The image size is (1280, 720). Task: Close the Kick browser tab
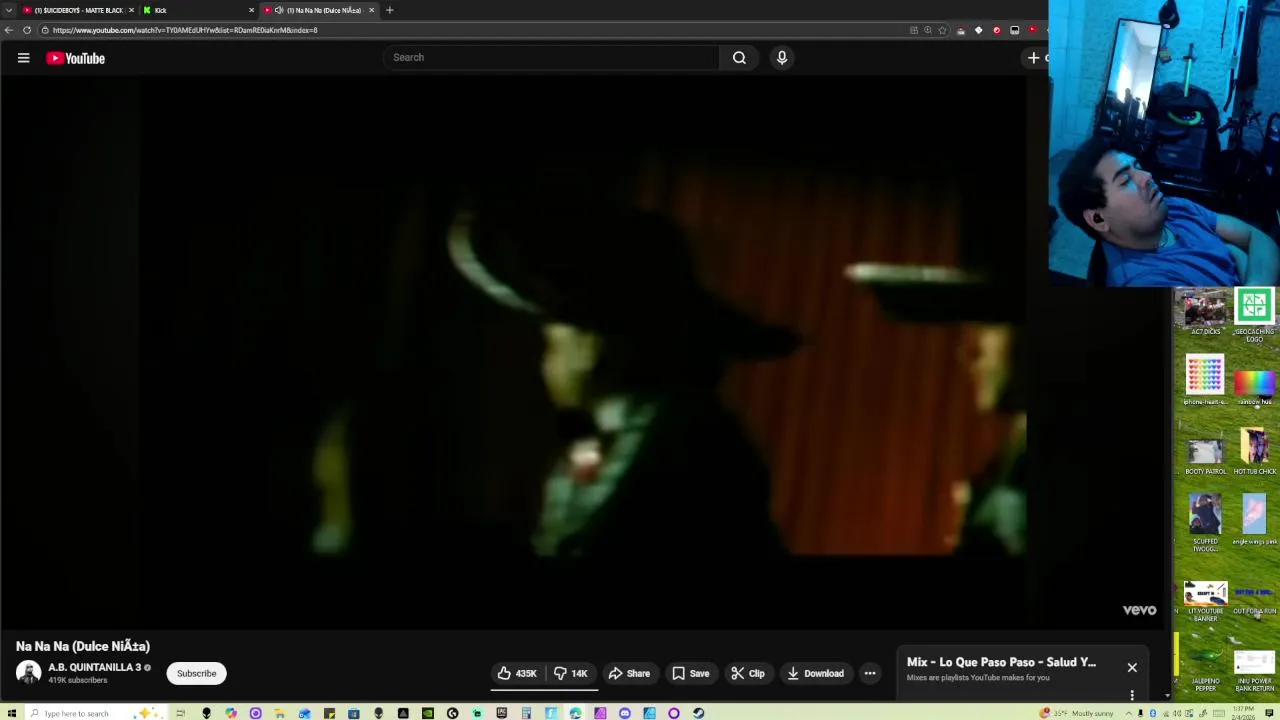pos(251,10)
